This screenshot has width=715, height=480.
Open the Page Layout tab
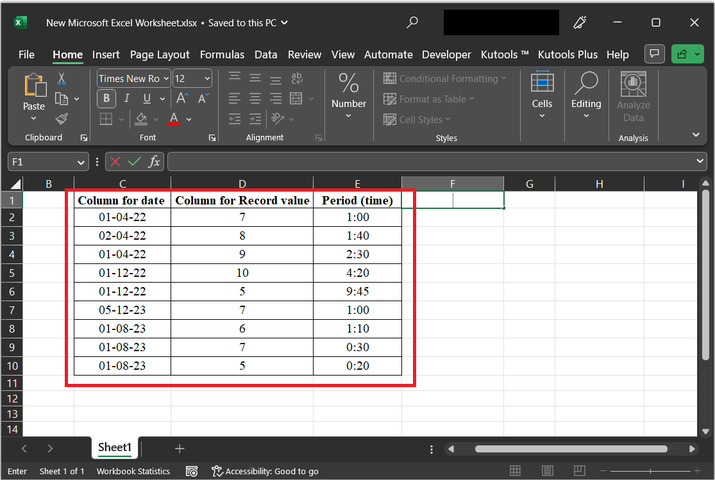tap(159, 54)
